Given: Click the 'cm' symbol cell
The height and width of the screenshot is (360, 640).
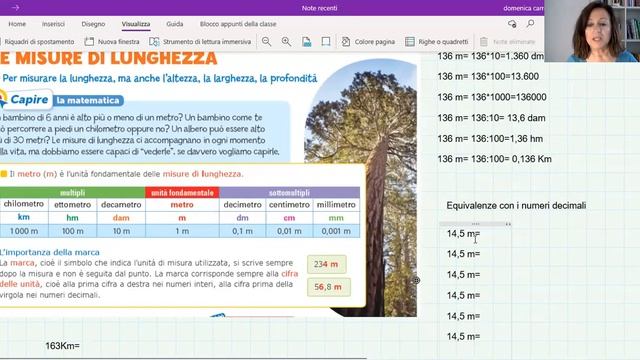Looking at the screenshot, I should coord(289,218).
